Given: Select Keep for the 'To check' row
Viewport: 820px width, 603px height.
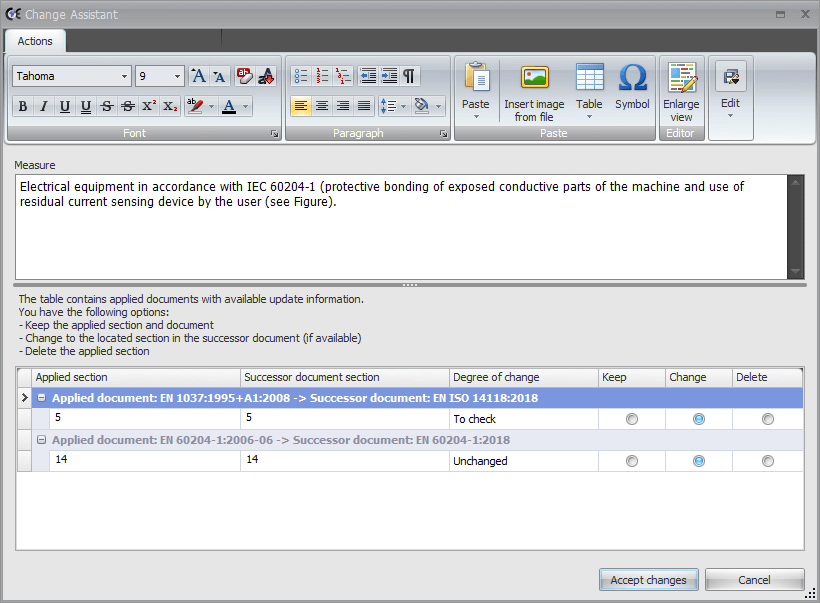Looking at the screenshot, I should (x=631, y=418).
